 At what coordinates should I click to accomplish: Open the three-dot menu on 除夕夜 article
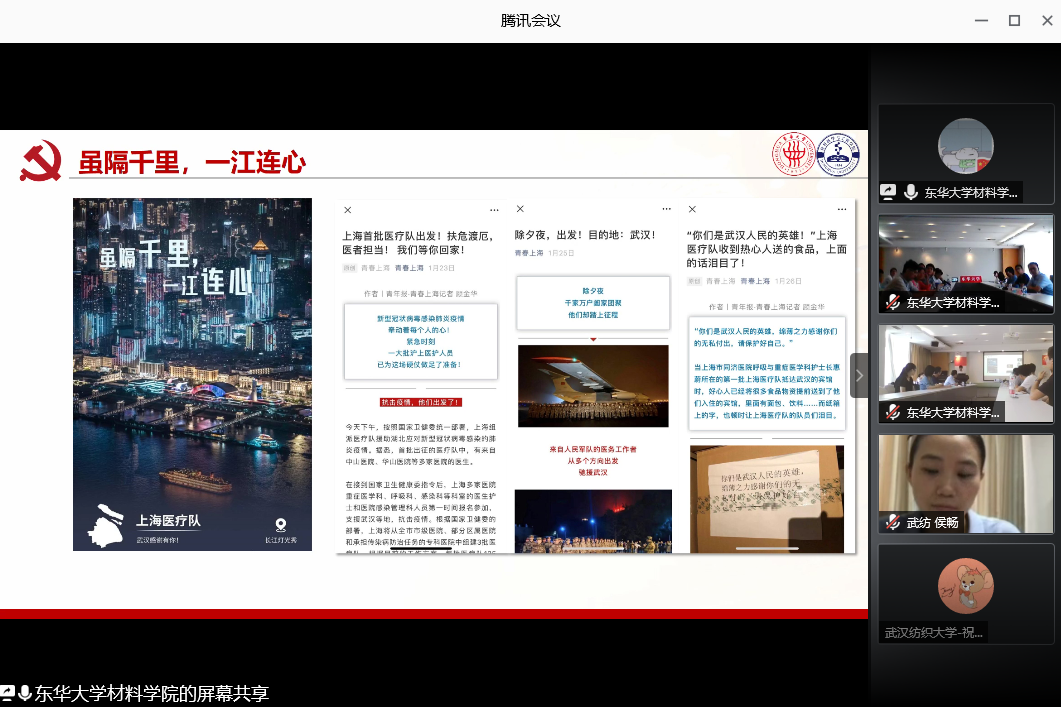(x=666, y=210)
